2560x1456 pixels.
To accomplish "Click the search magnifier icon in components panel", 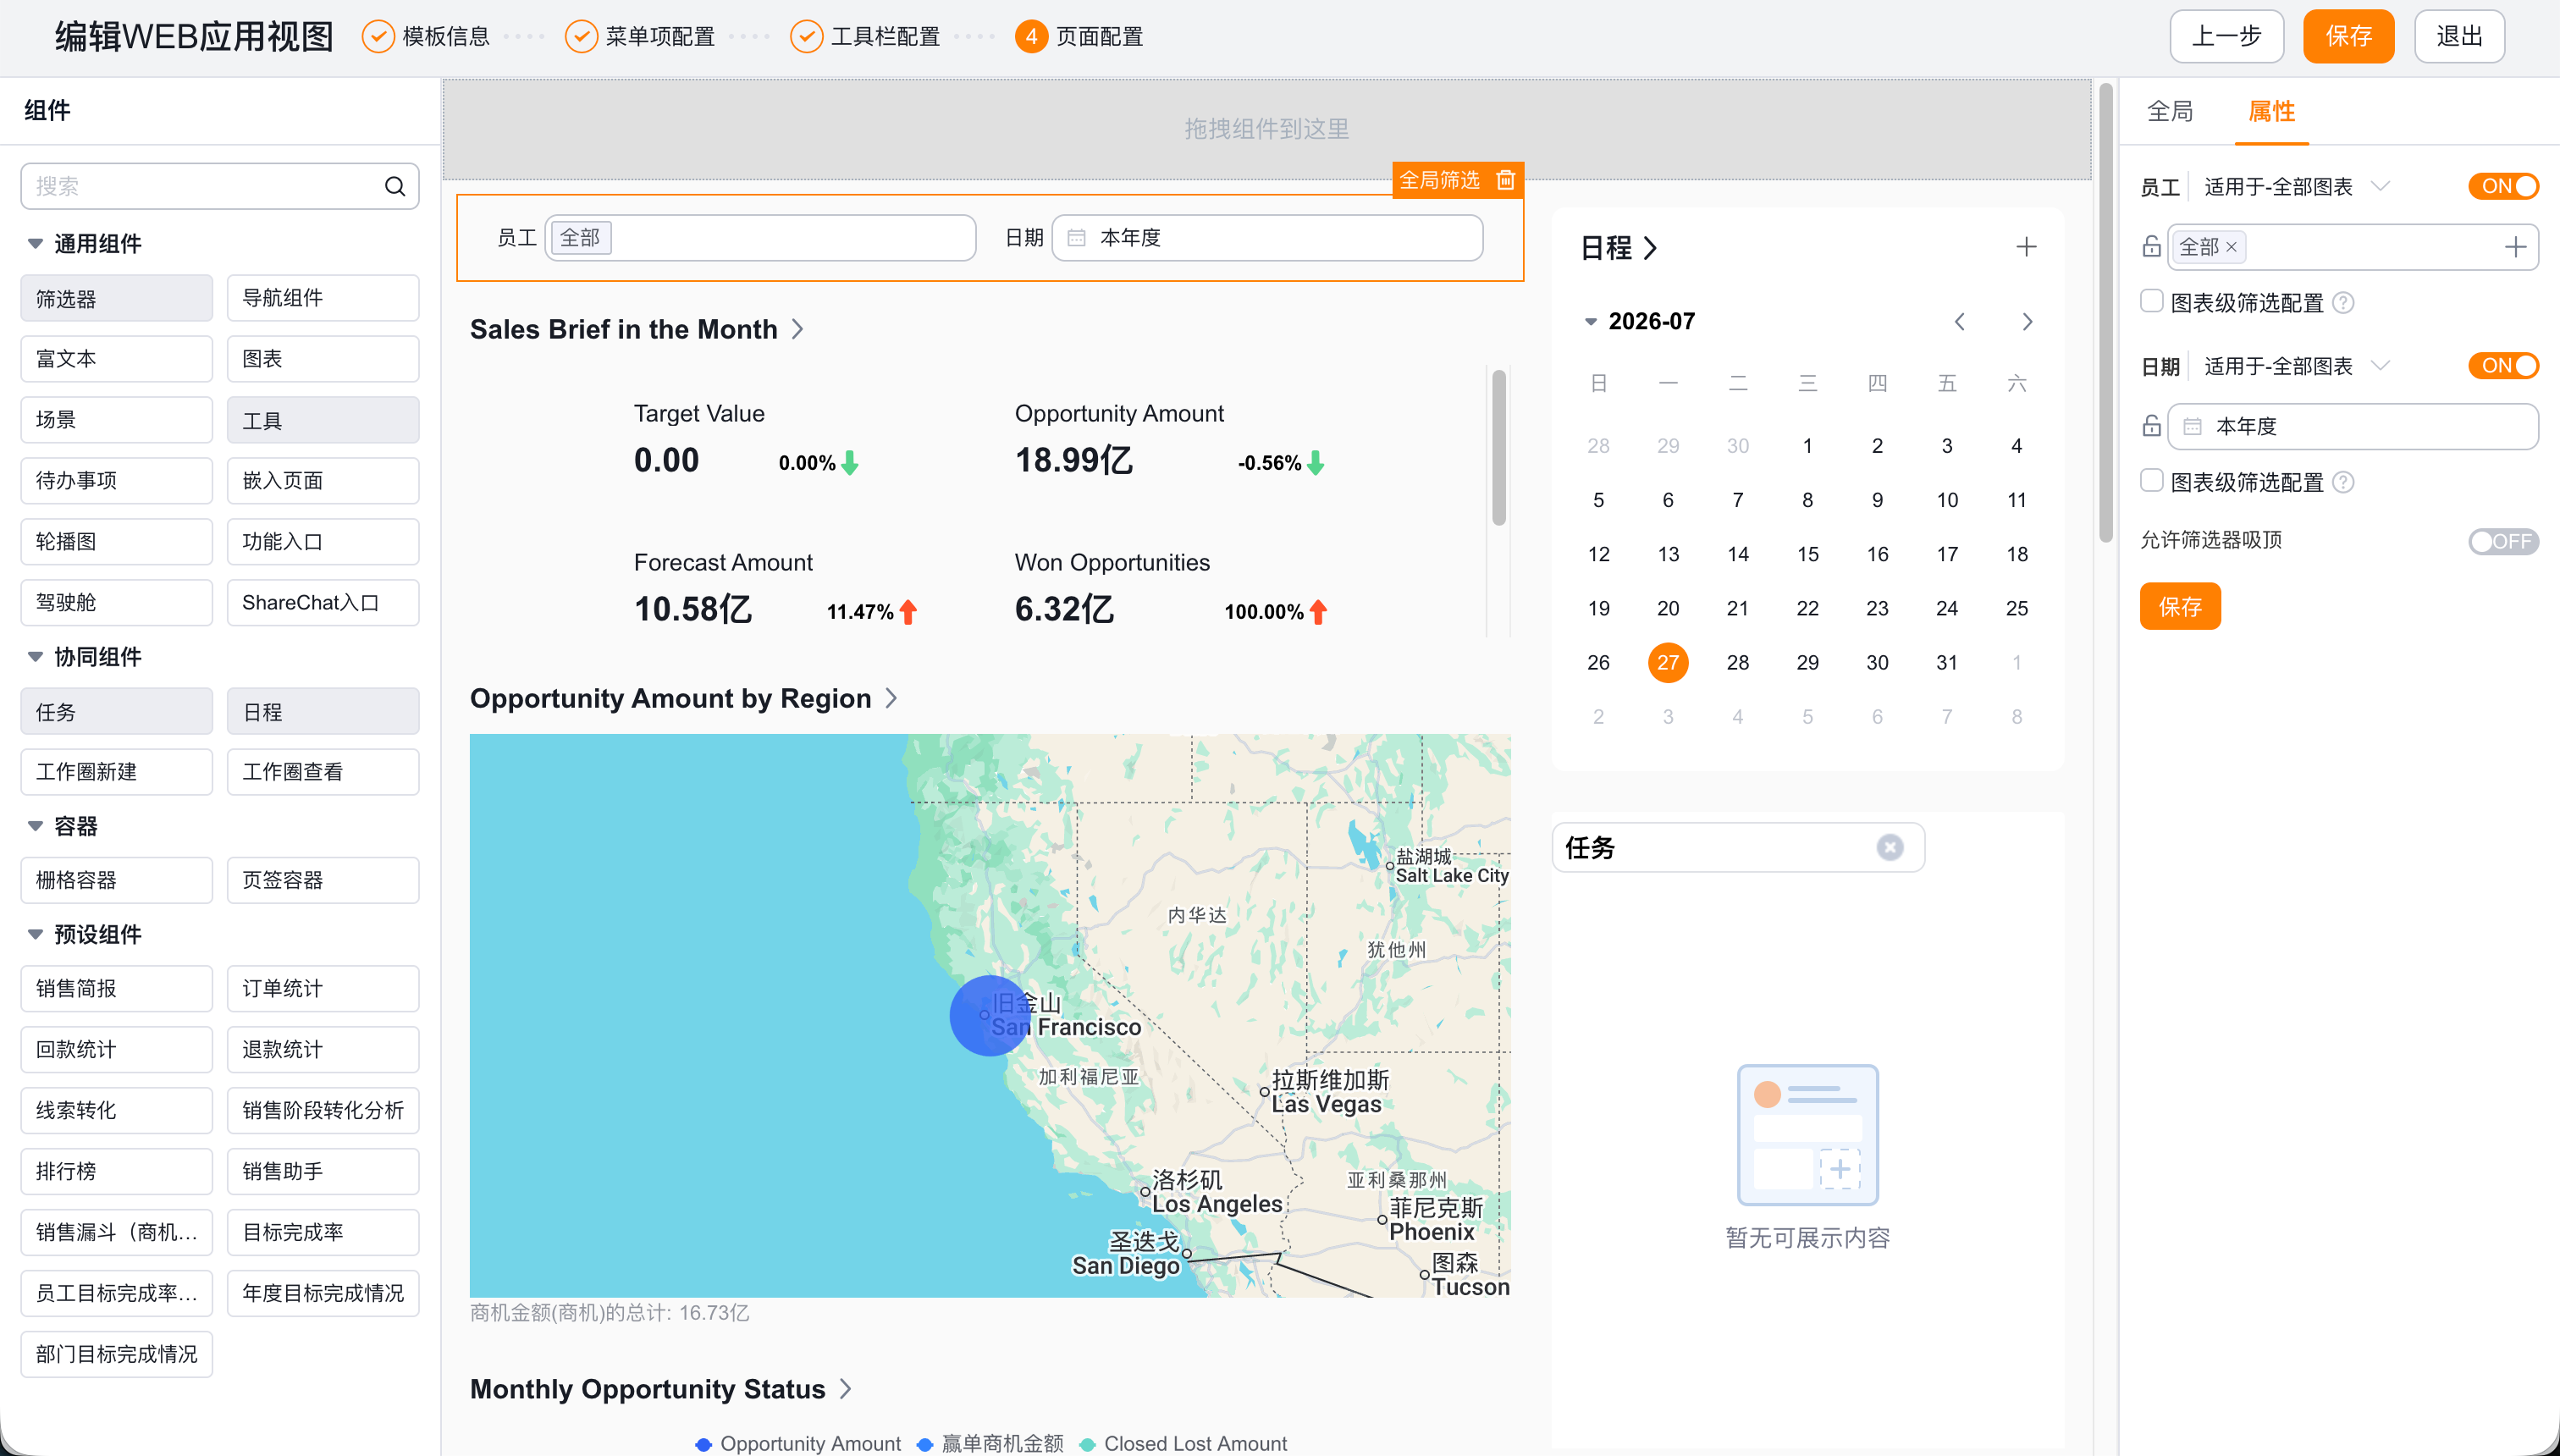I will coord(395,186).
